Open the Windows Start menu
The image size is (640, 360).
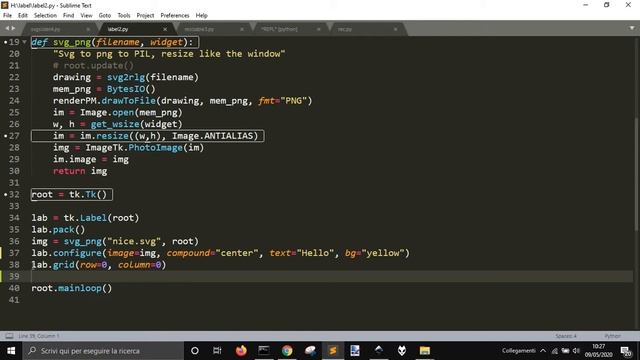point(11,351)
